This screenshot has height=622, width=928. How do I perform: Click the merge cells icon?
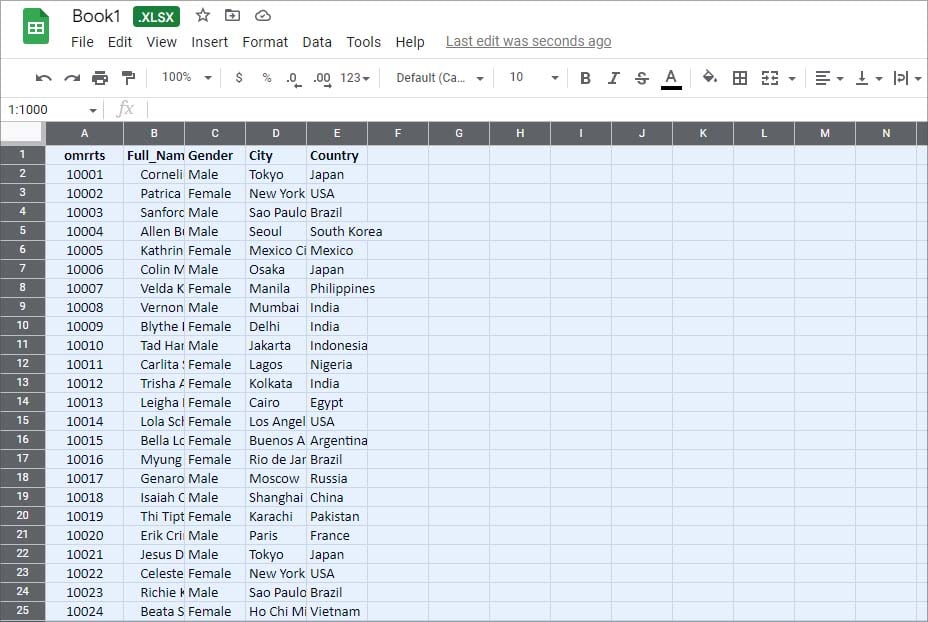[769, 78]
